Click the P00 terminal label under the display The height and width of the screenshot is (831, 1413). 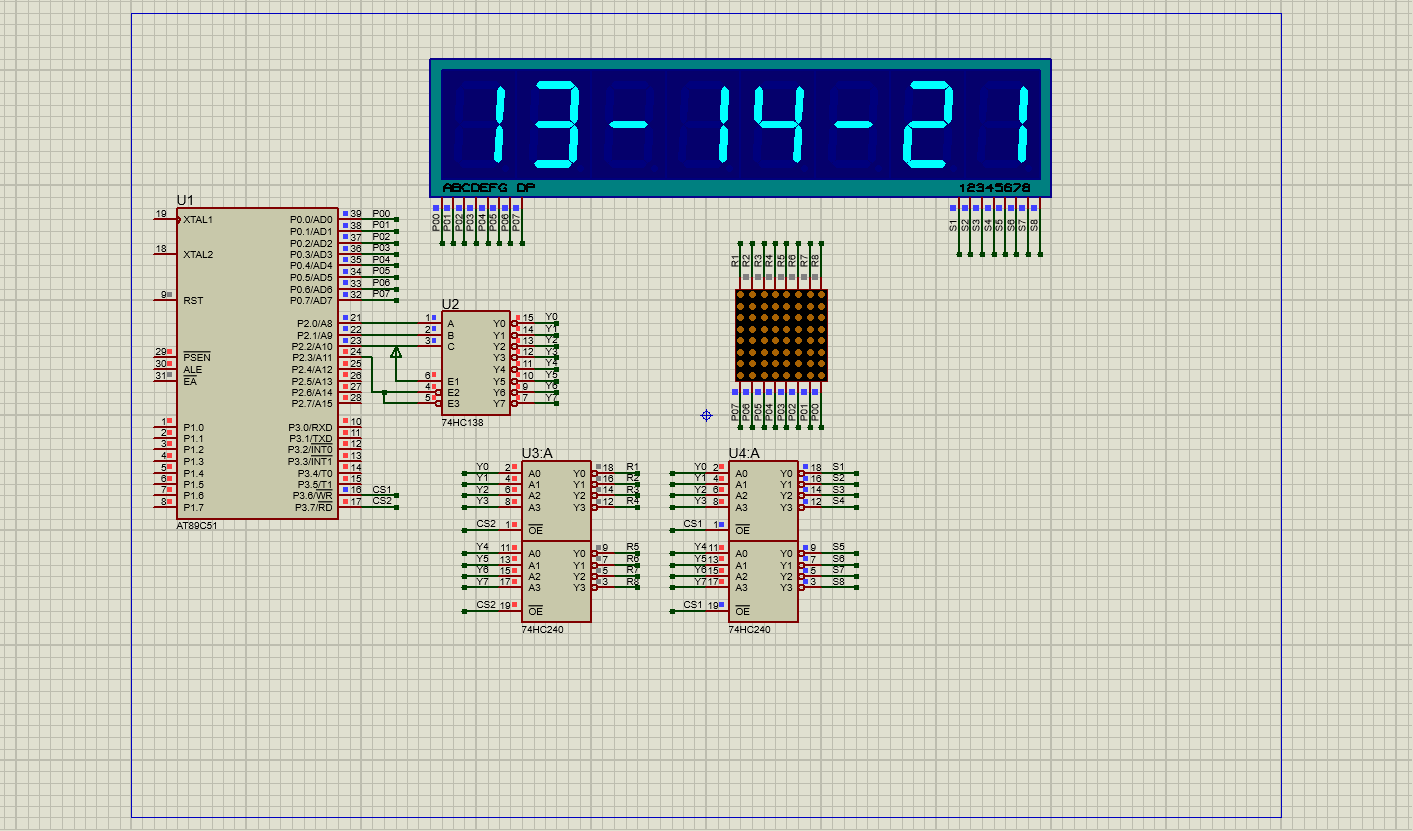point(436,222)
